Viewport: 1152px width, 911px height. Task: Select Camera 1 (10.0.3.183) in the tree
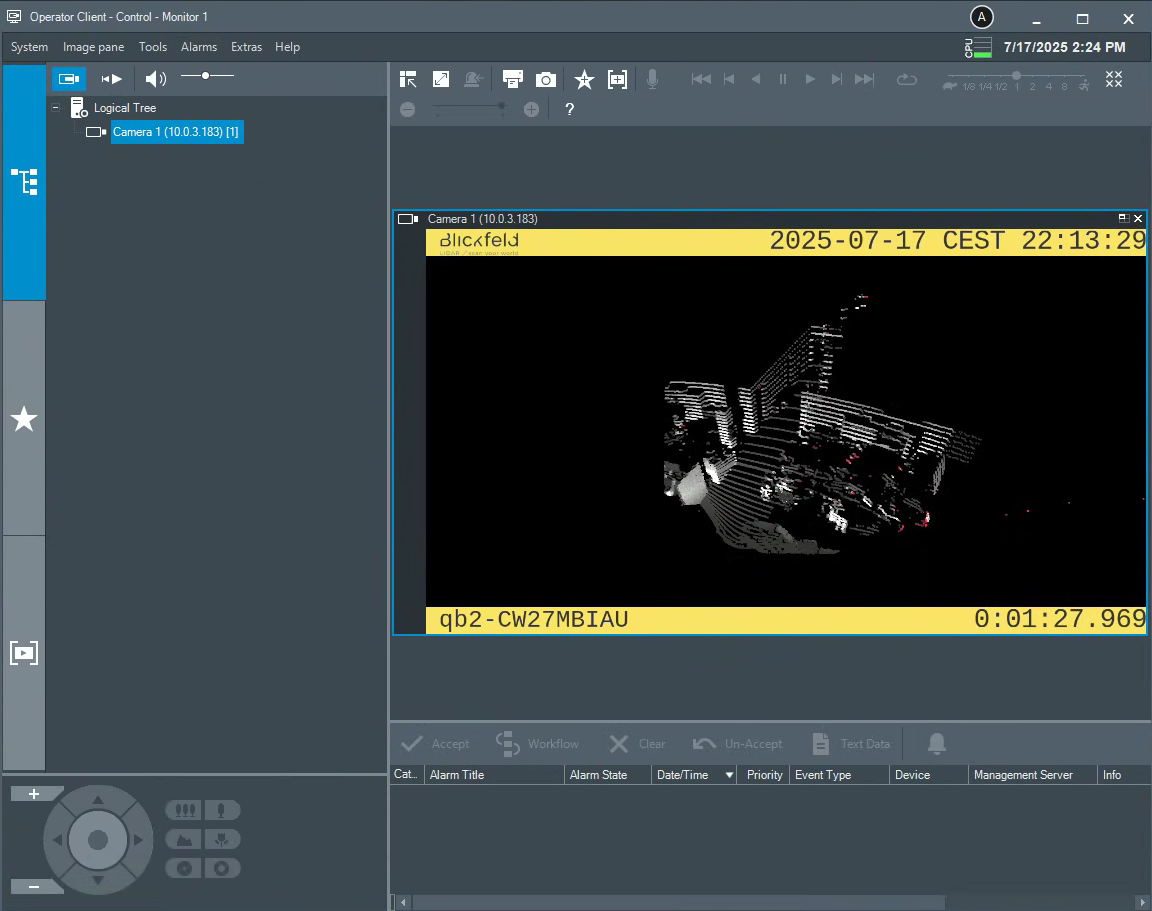tap(176, 132)
